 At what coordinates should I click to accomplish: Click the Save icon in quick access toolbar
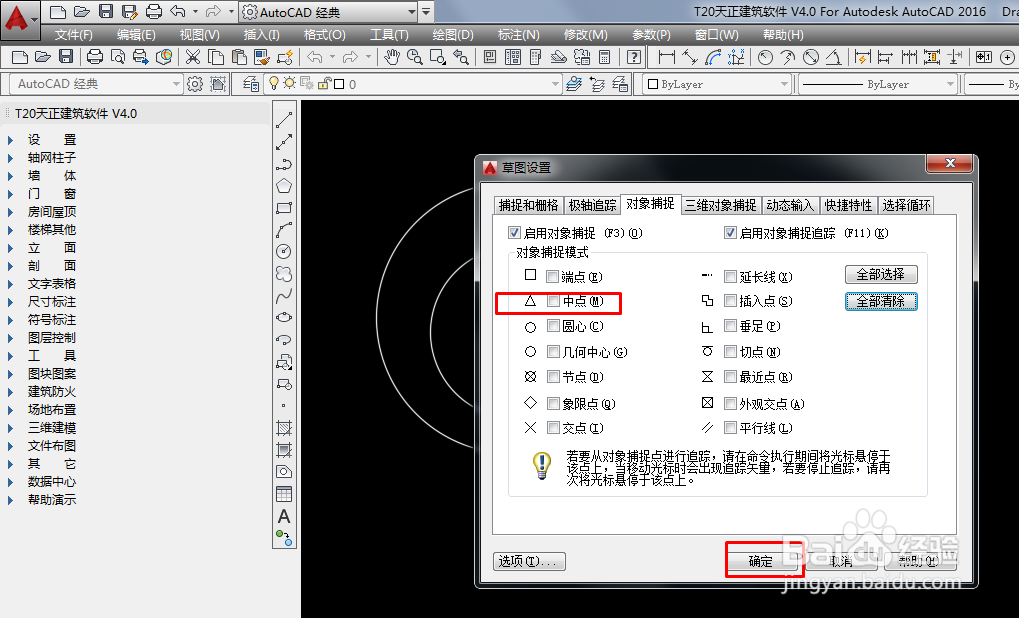coord(106,11)
